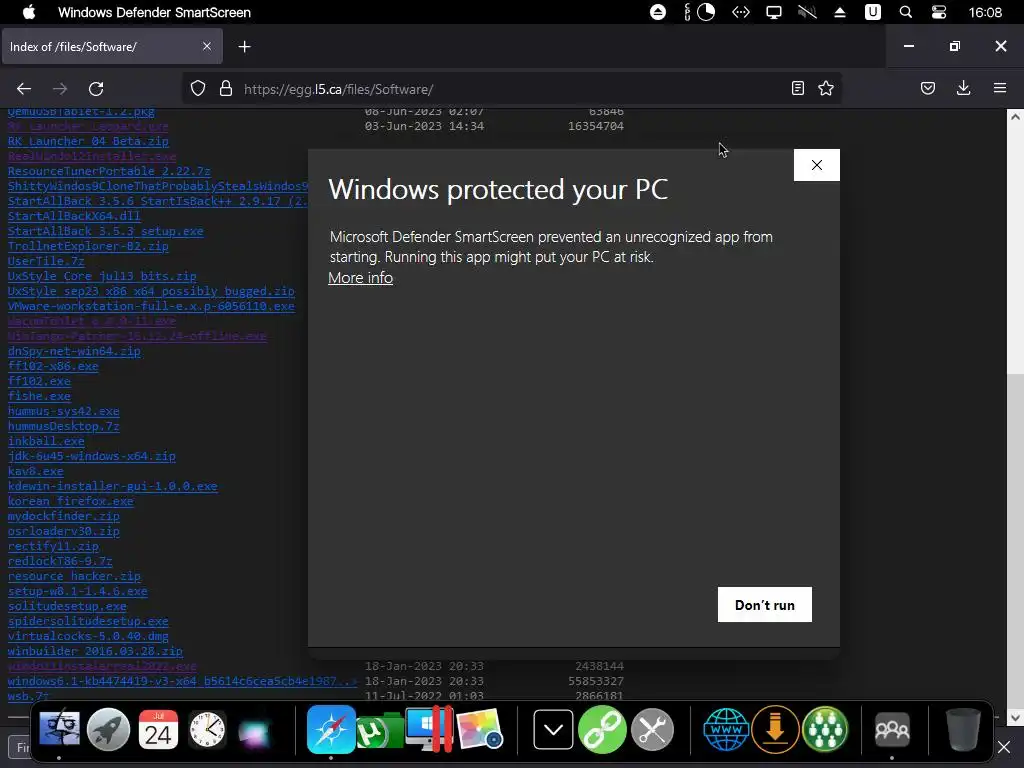Toggle reader view icon in address bar
This screenshot has height=768, width=1024.
pos(797,88)
